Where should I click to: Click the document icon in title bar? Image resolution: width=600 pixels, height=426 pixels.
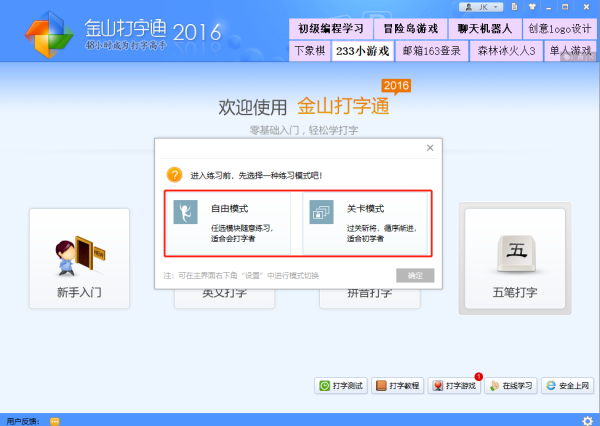[515, 7]
